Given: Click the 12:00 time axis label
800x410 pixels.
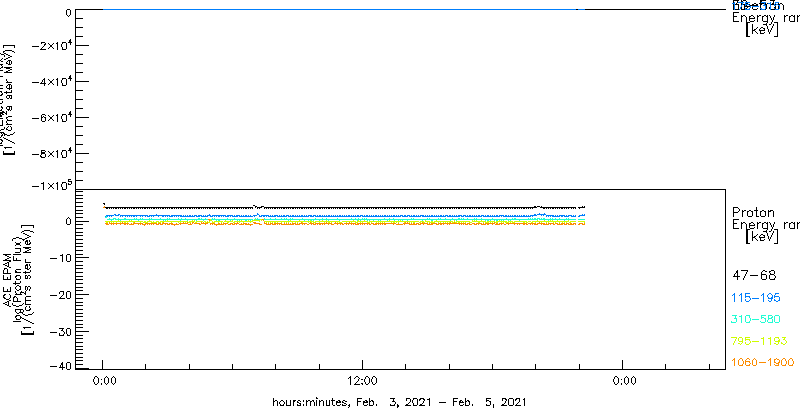Looking at the screenshot, I should pyautogui.click(x=362, y=380).
